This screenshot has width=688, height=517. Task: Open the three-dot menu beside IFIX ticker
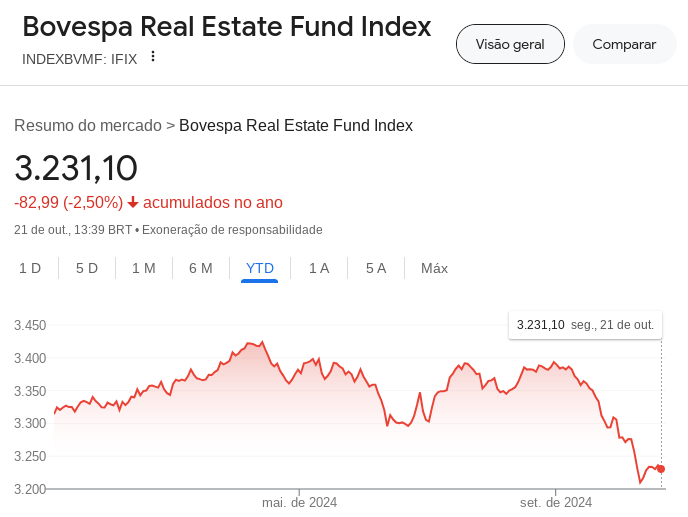click(x=153, y=56)
